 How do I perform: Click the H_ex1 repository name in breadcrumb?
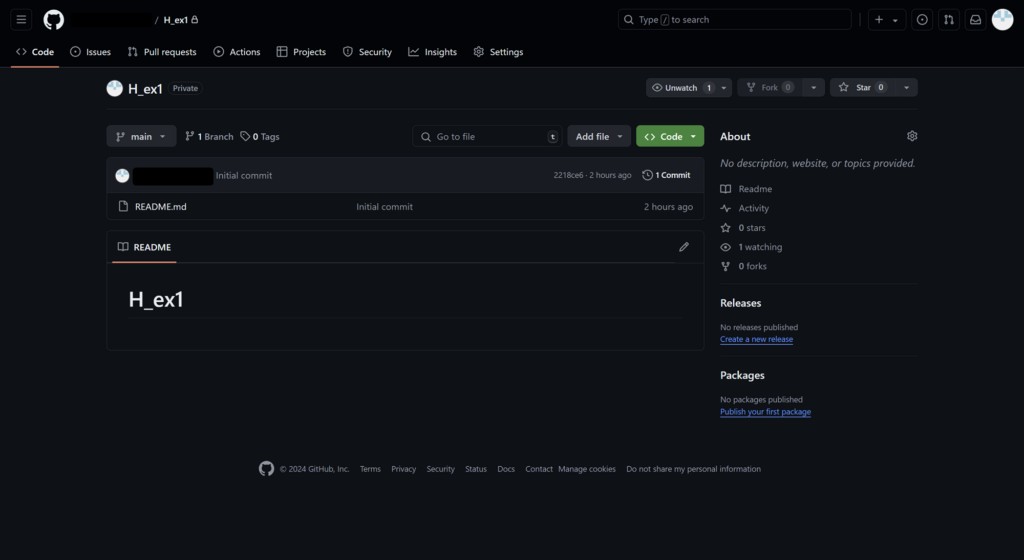pyautogui.click(x=176, y=20)
